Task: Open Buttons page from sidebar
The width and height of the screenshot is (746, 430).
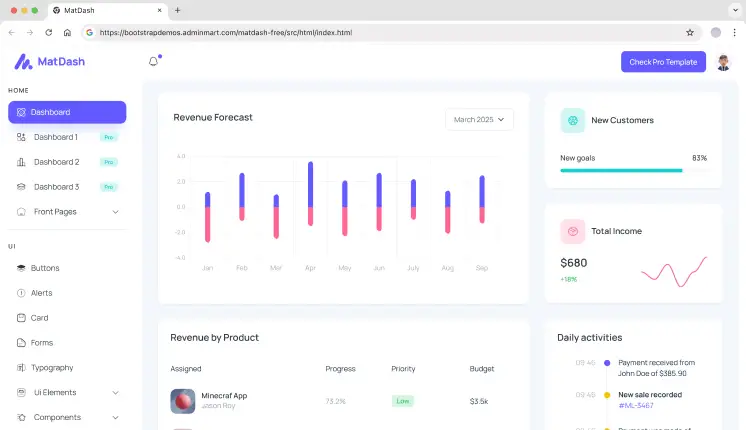Action: coord(45,268)
